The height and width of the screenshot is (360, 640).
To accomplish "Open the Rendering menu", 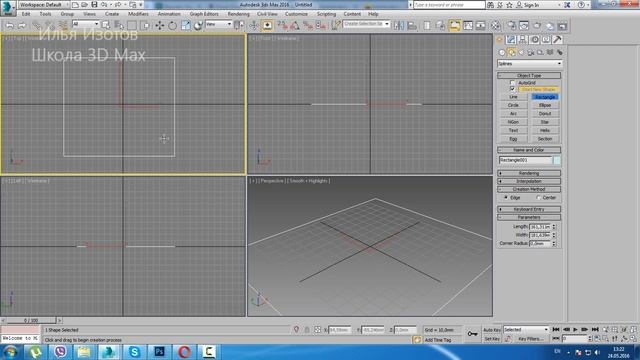I will [x=238, y=14].
